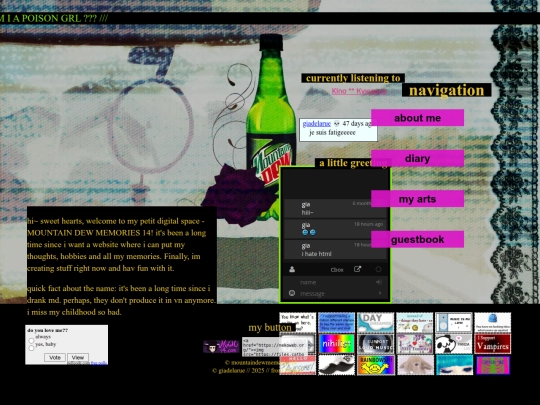The image size is (540, 405).
Task: Click the panda stamp
Action: coord(454,343)
